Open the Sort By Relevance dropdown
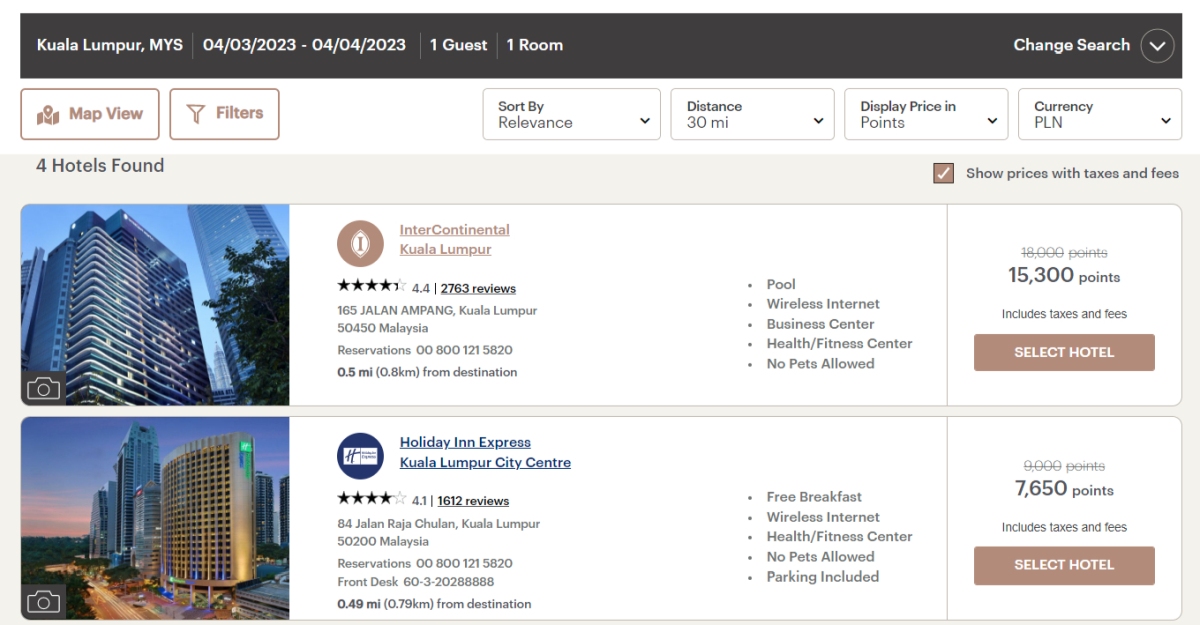This screenshot has height=625, width=1200. [x=572, y=114]
